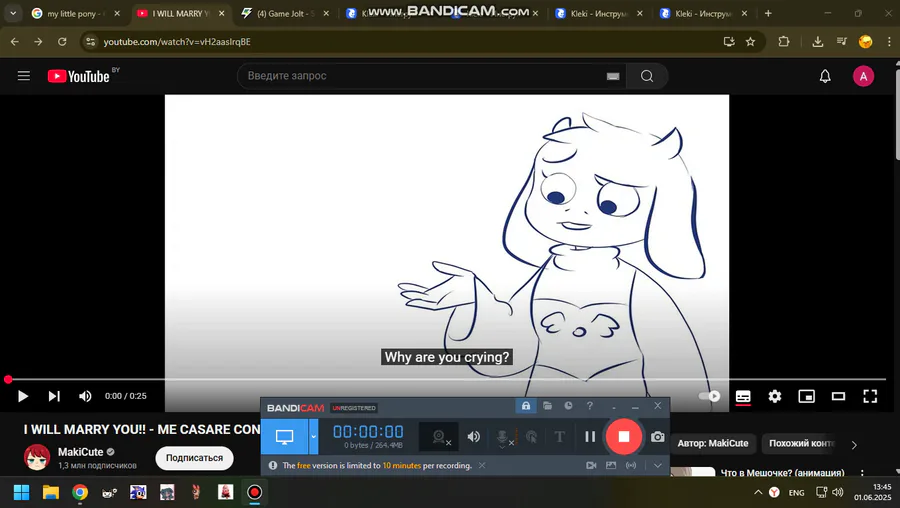The image size is (900, 508).
Task: Toggle Bandicam webcam overlay
Action: point(440,437)
